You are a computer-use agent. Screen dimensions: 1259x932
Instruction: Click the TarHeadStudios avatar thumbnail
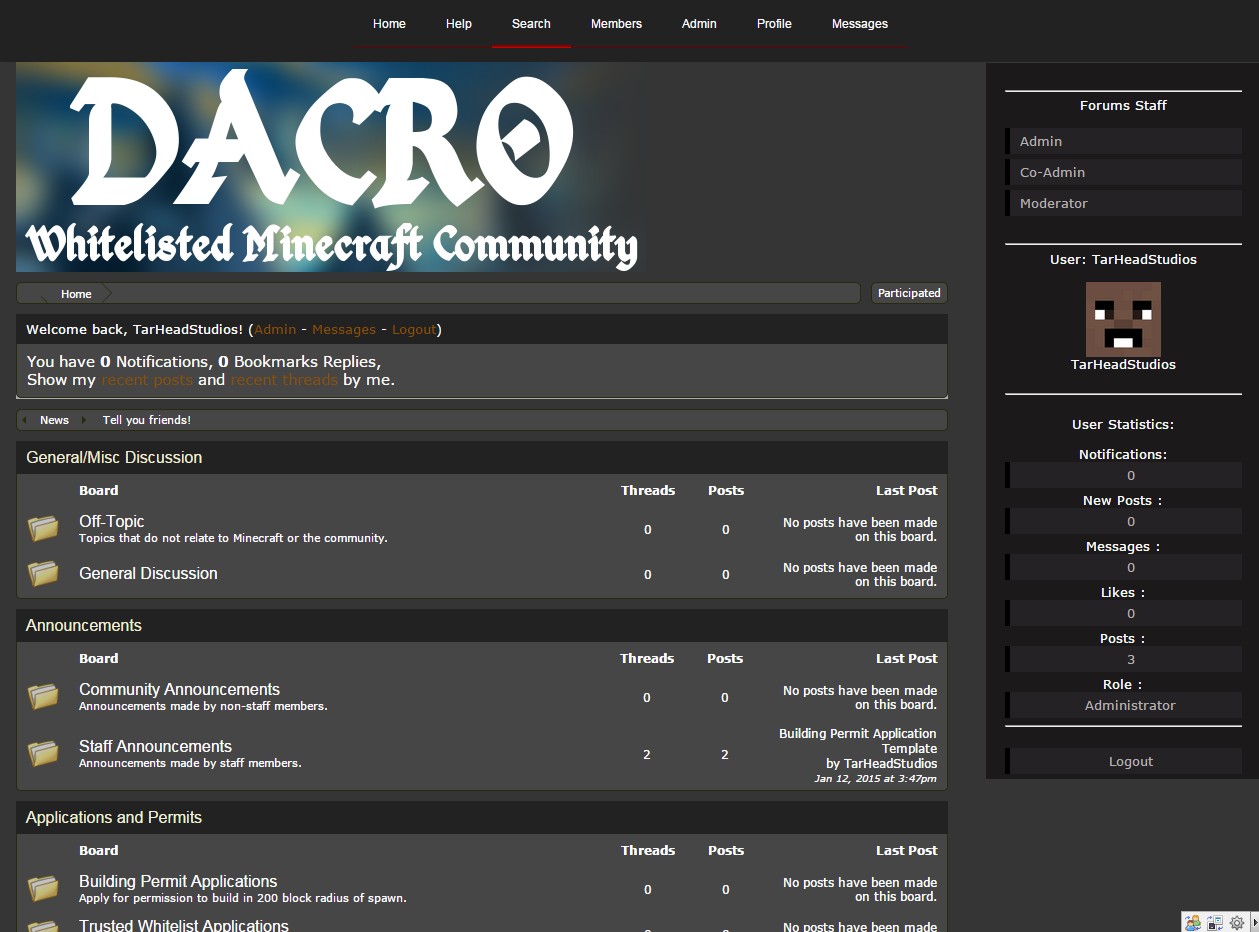coord(1123,318)
